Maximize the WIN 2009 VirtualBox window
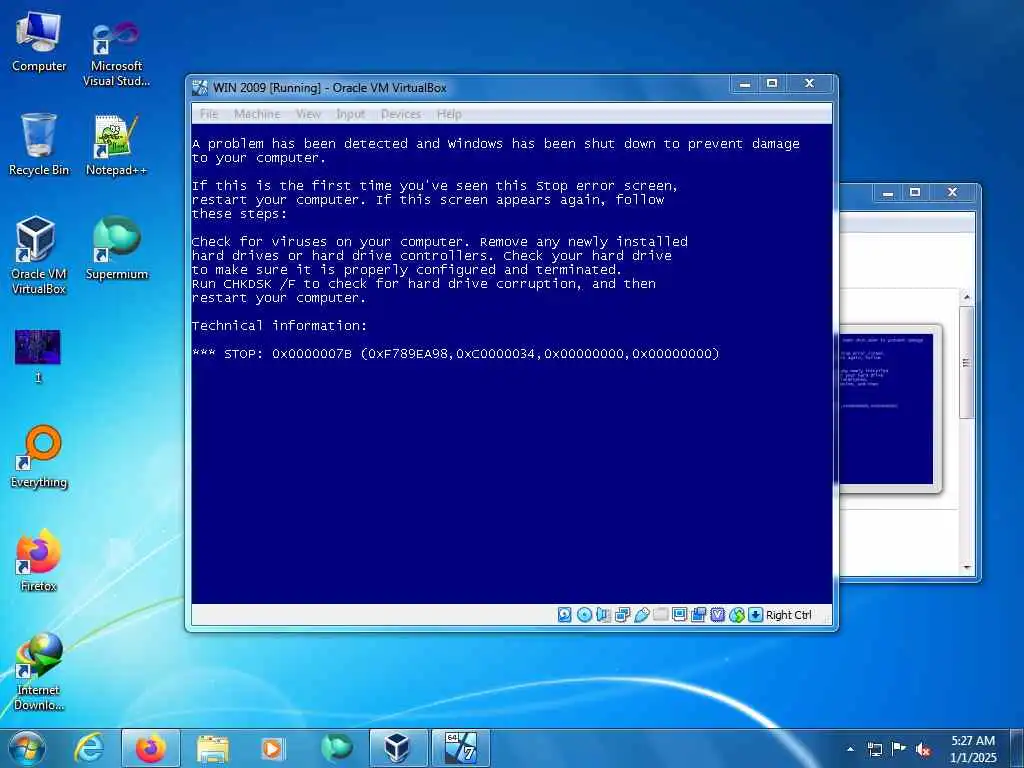Screen dimensions: 1024x768 click(x=772, y=83)
